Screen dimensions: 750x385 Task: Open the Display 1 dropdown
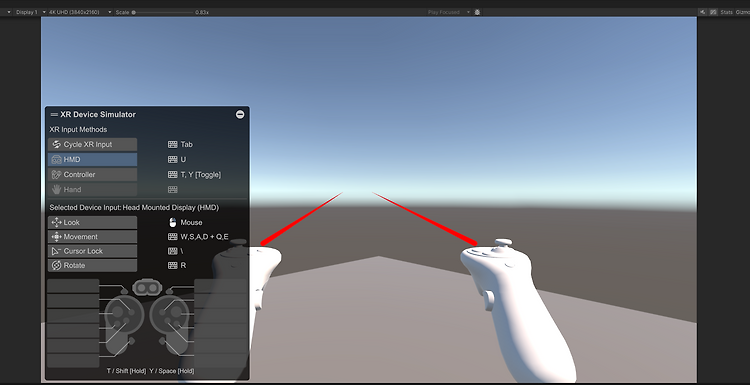click(30, 12)
